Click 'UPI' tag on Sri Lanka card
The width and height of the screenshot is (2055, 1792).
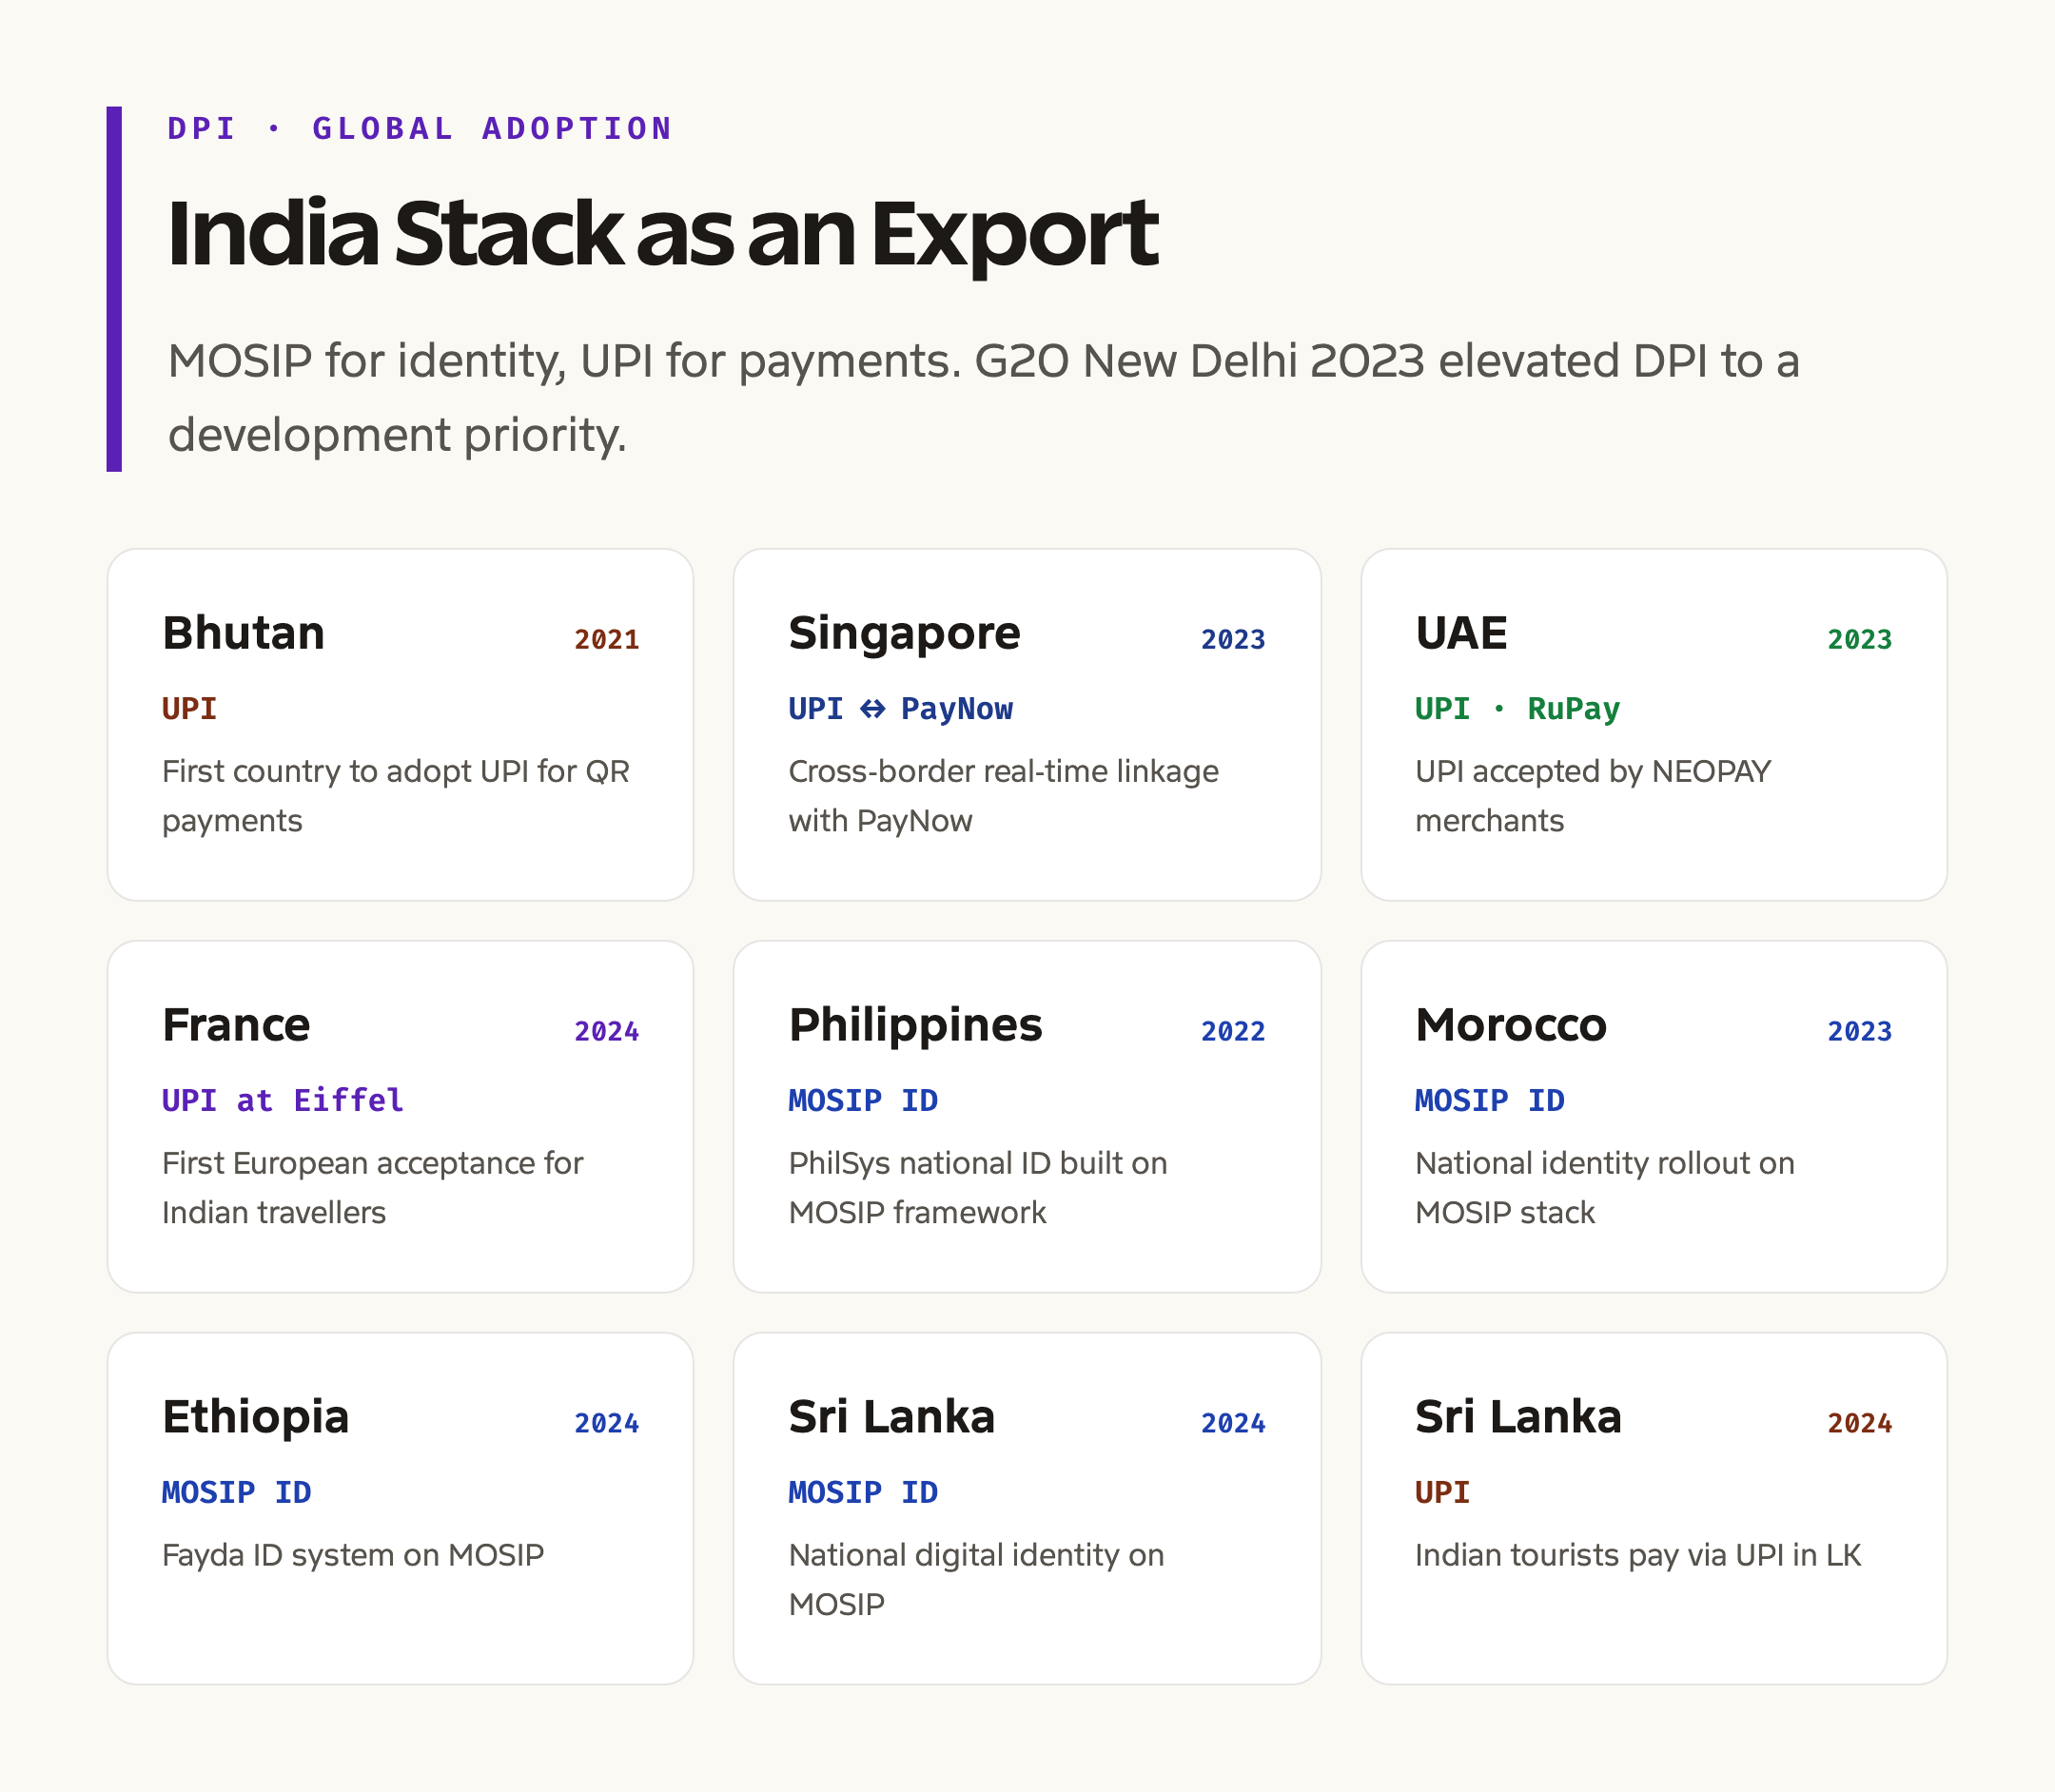(1442, 1493)
